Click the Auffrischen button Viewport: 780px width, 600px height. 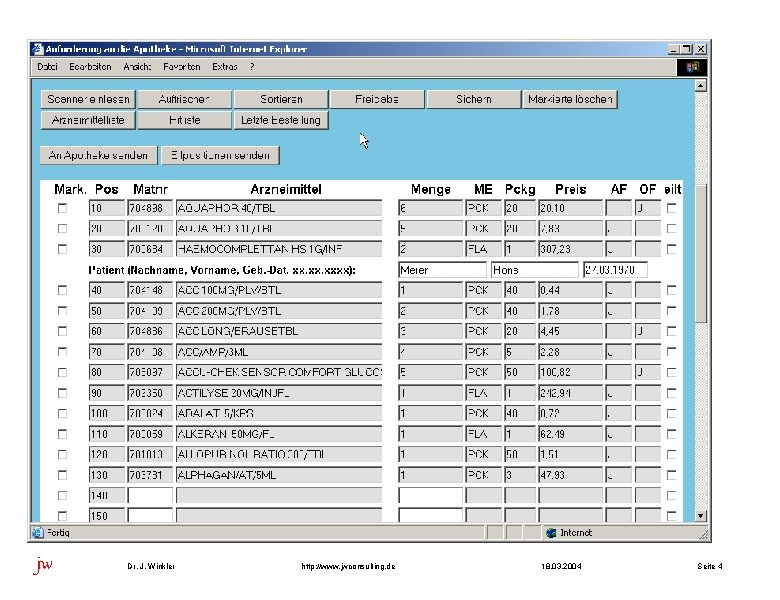pyautogui.click(x=184, y=99)
